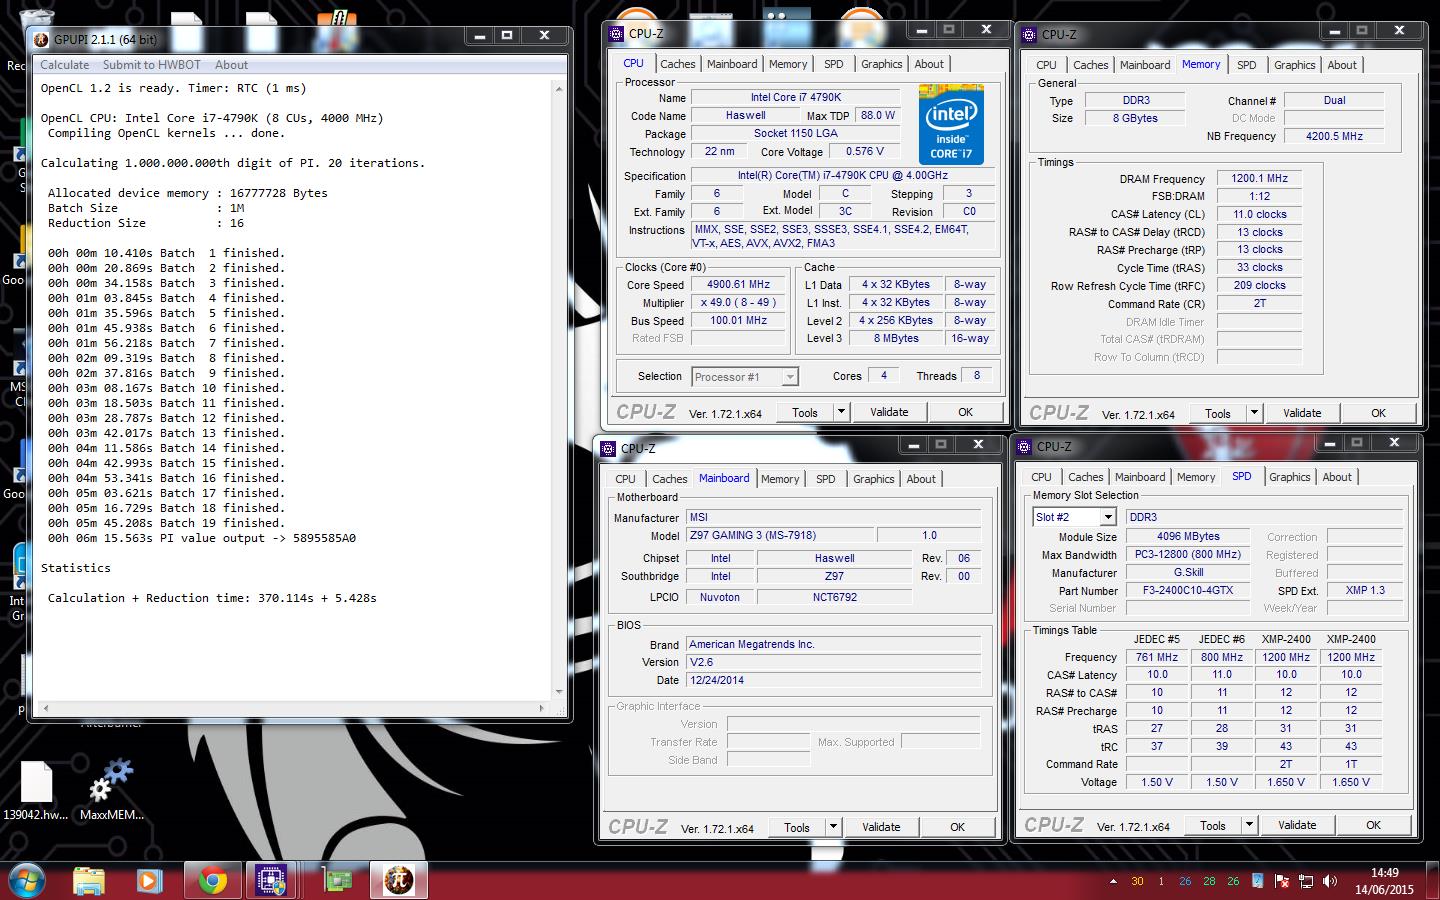Expand Tools arrow in SPD-tab window

point(1249,825)
